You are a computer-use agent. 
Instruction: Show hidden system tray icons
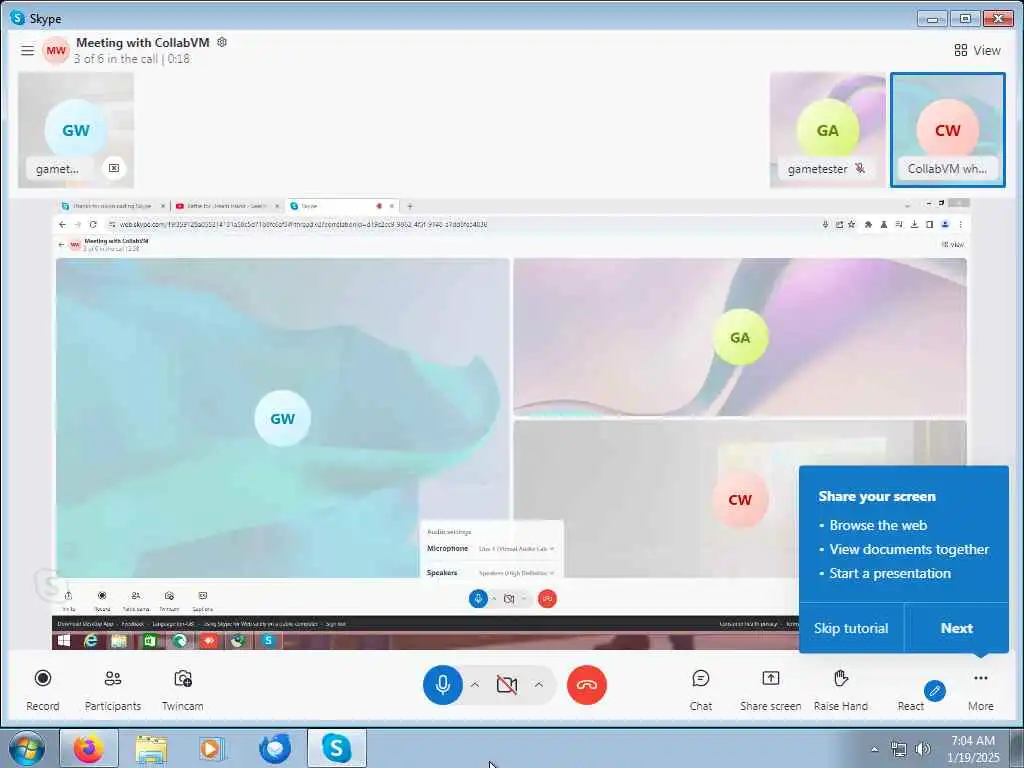(874, 749)
